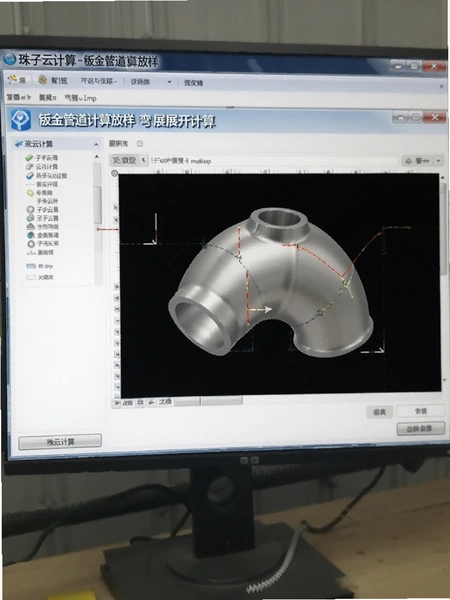Open the dropdown arrow at the address bar's right end
This screenshot has width=450, height=600.
click(x=439, y=161)
